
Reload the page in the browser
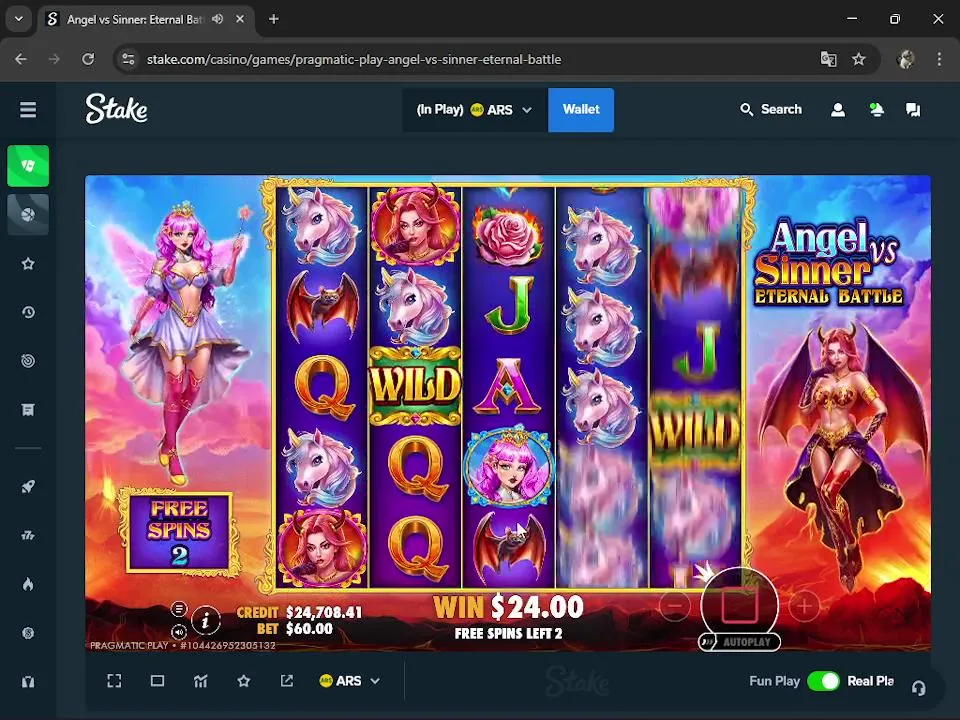coord(88,59)
